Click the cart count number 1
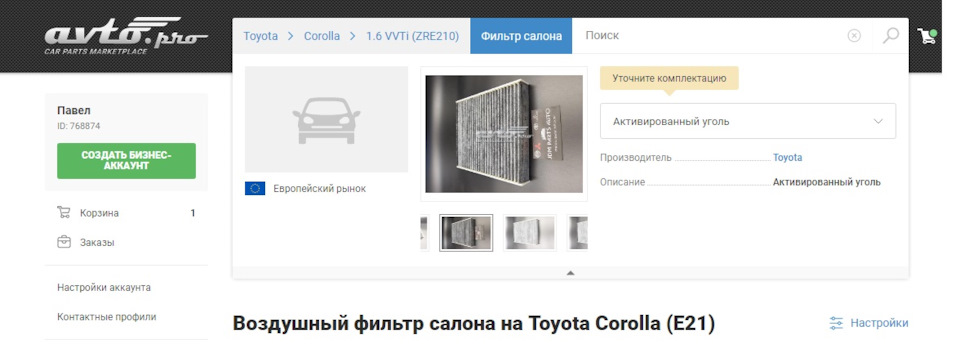 (193, 213)
